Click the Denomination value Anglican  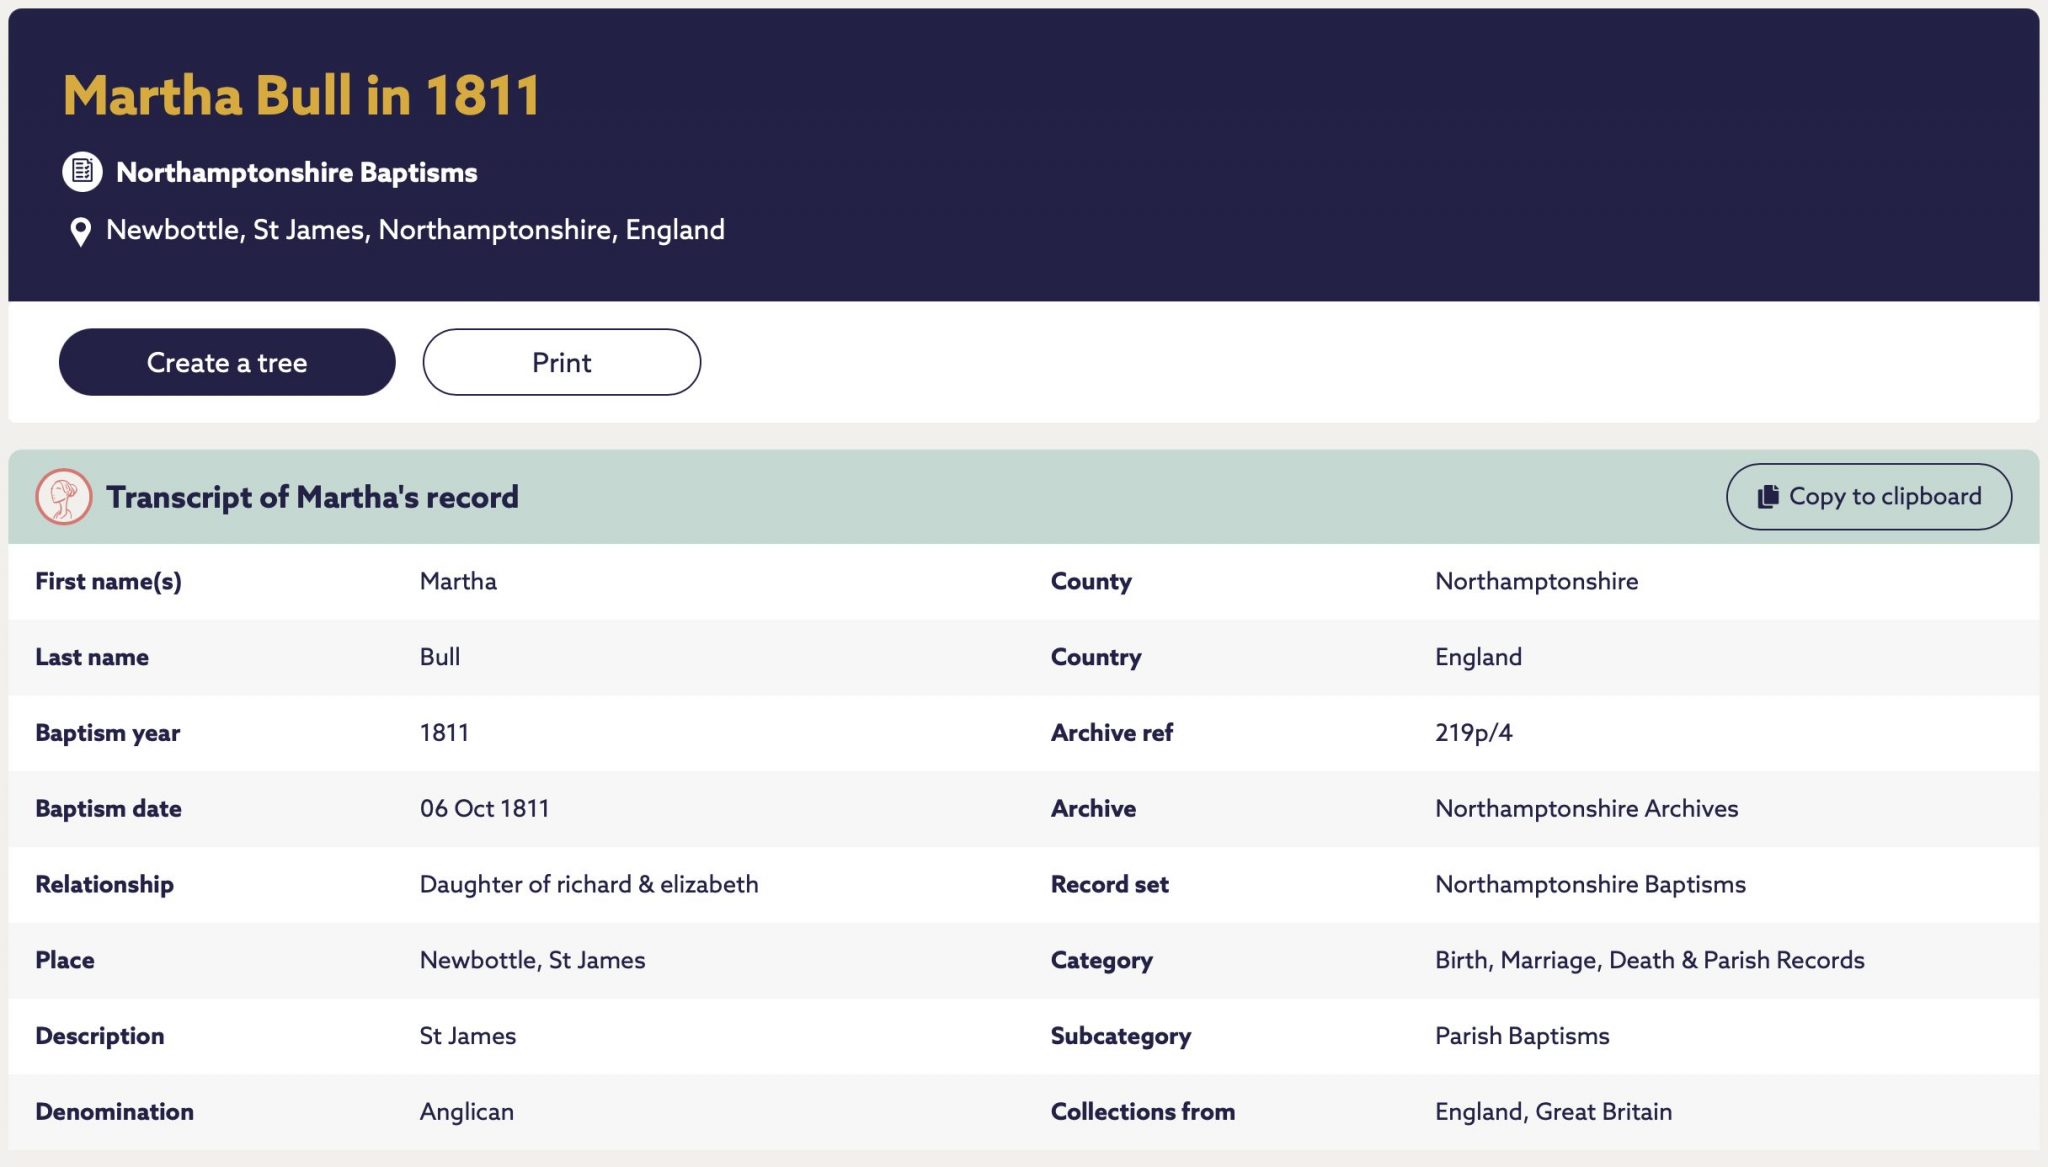tap(466, 1112)
